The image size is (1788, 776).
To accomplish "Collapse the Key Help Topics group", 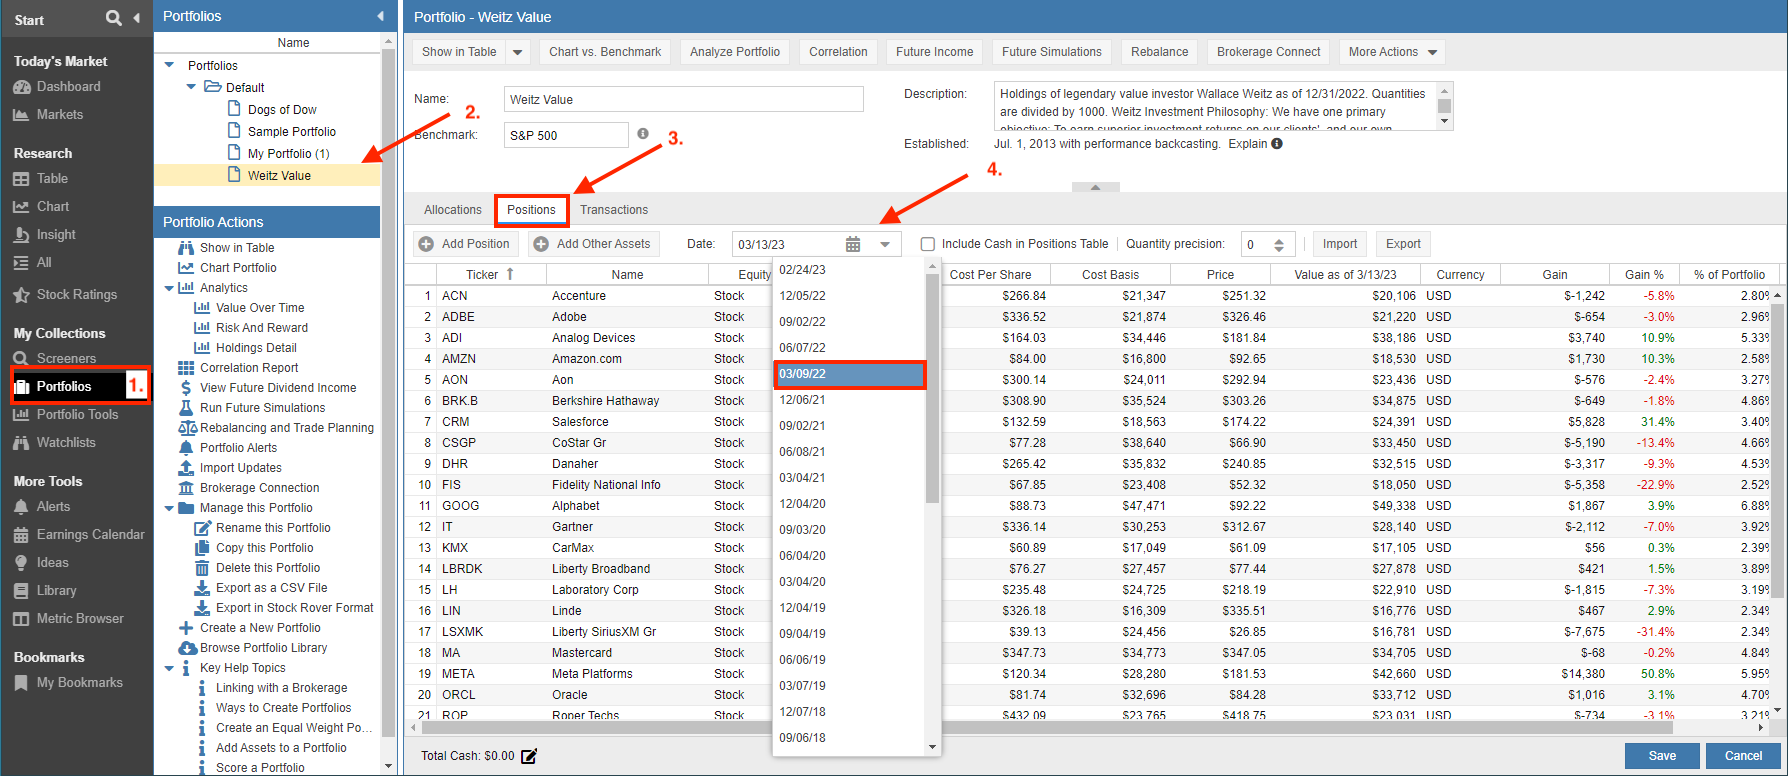I will pyautogui.click(x=169, y=668).
